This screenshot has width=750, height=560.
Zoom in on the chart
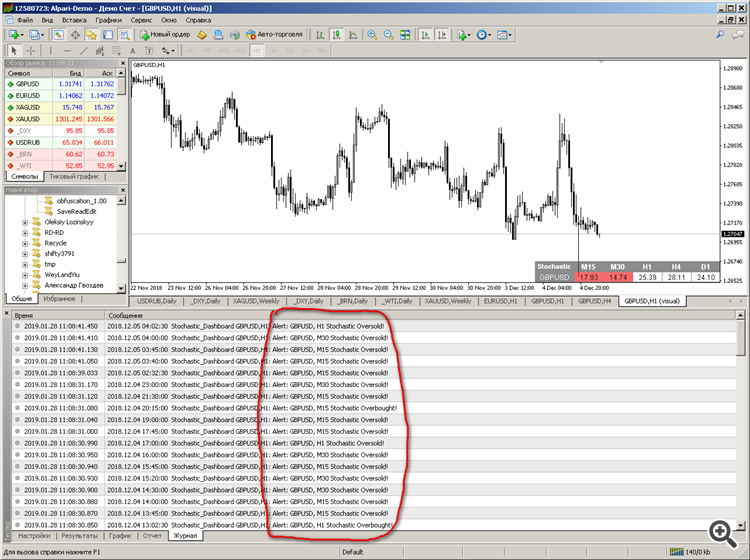(372, 35)
